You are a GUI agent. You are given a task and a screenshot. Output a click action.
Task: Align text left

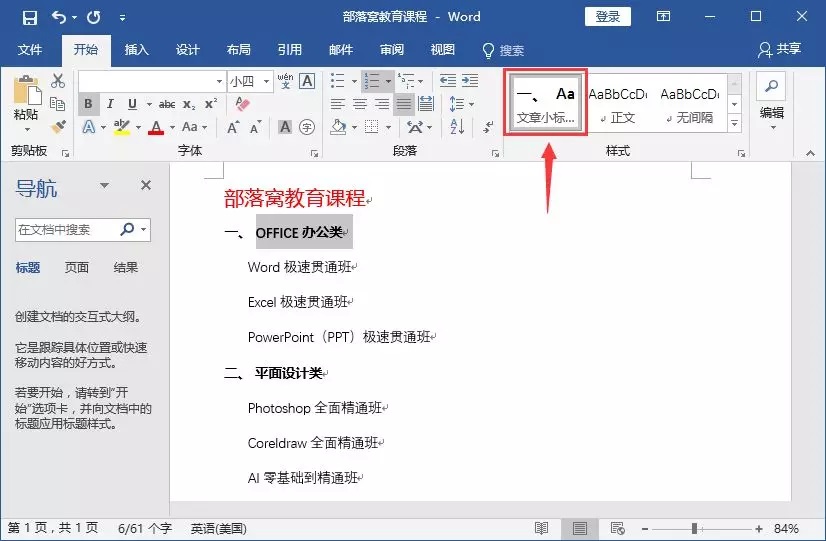coord(338,104)
